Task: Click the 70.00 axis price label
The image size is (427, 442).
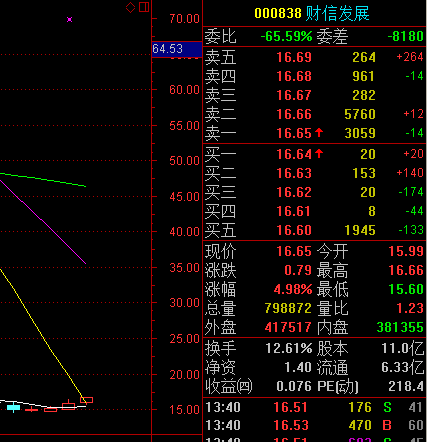Action: (x=184, y=19)
